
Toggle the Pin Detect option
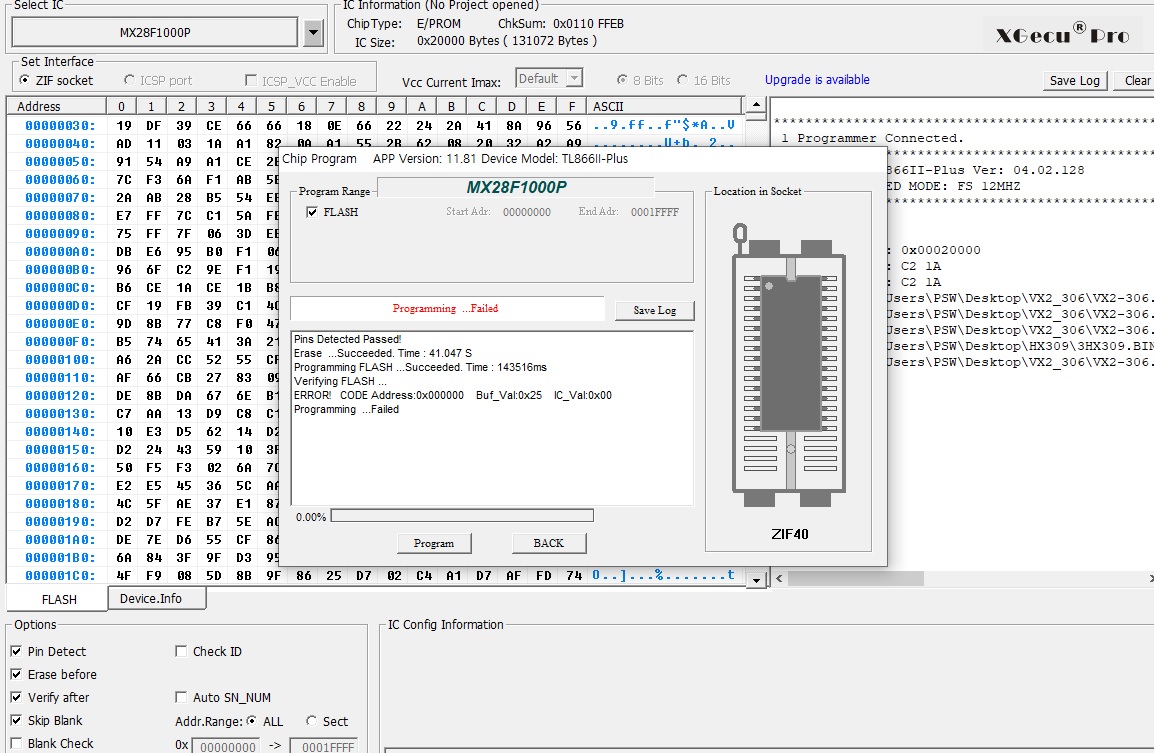tap(17, 652)
